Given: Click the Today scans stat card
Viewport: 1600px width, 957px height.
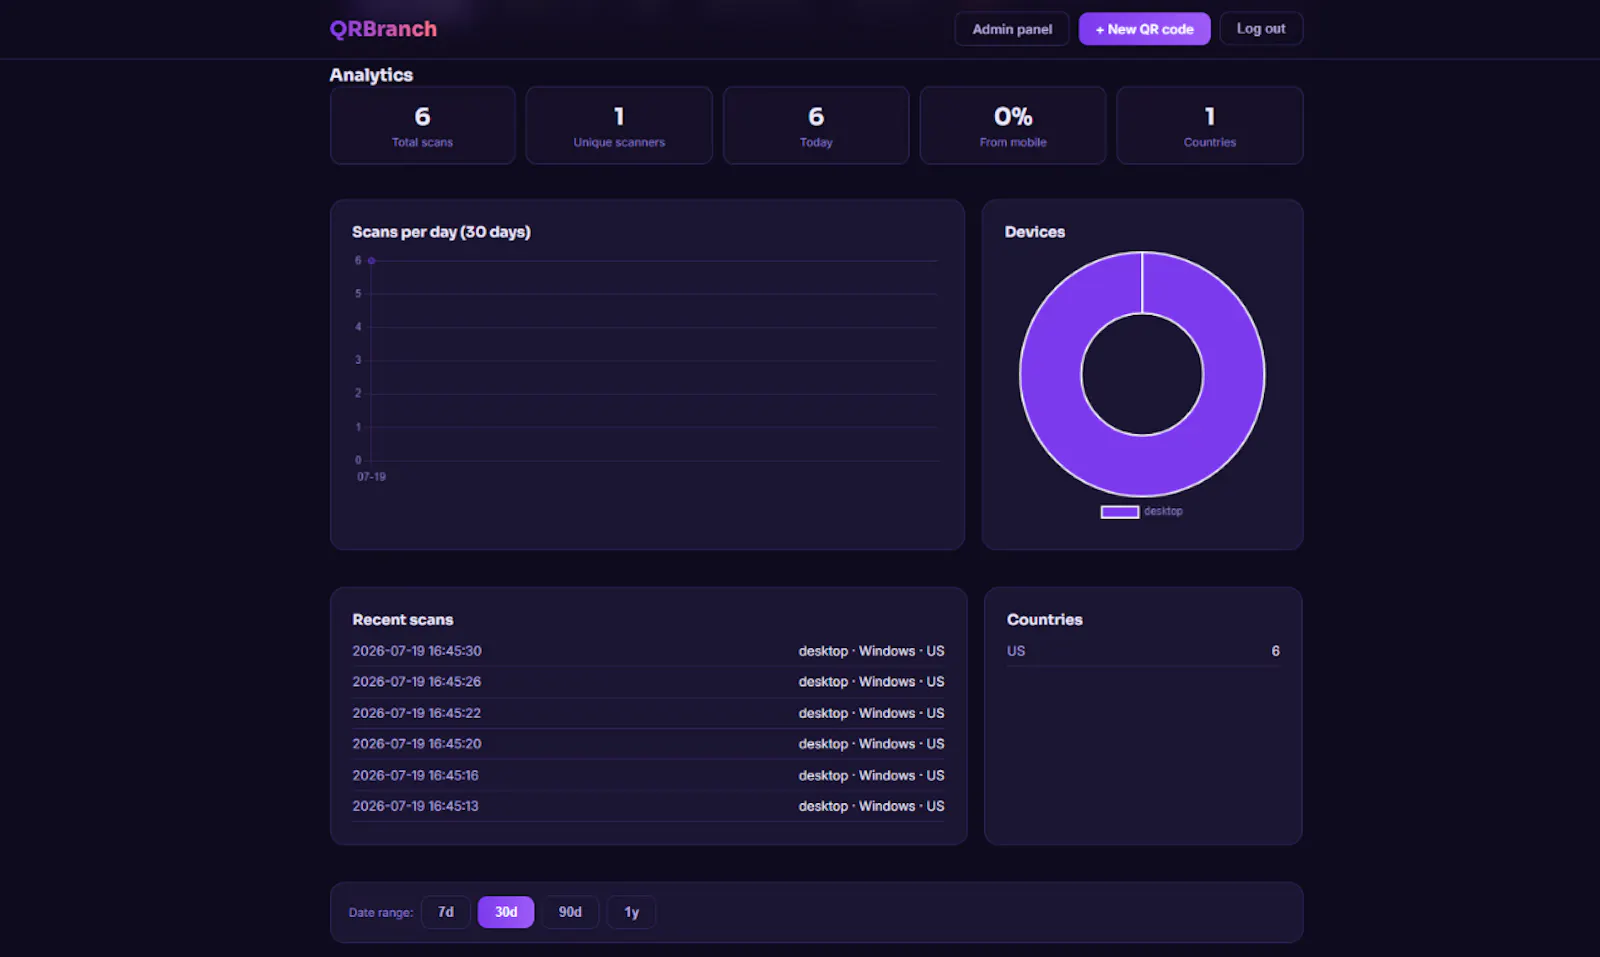Looking at the screenshot, I should click(816, 125).
